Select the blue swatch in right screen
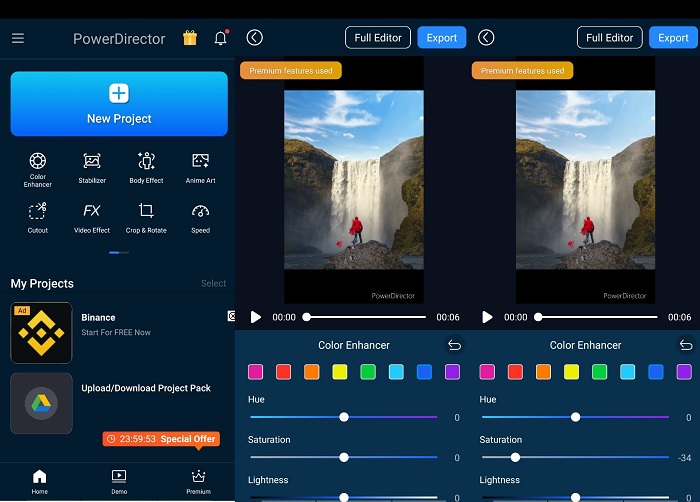The image size is (700, 502). click(656, 372)
